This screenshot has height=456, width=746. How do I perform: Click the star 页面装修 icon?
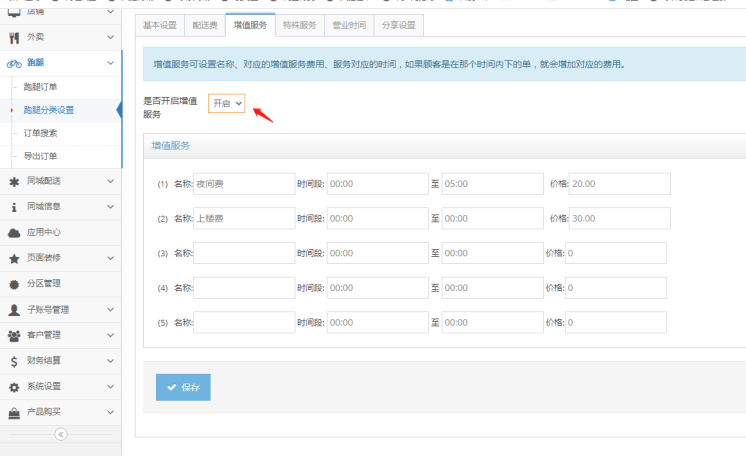coord(14,258)
